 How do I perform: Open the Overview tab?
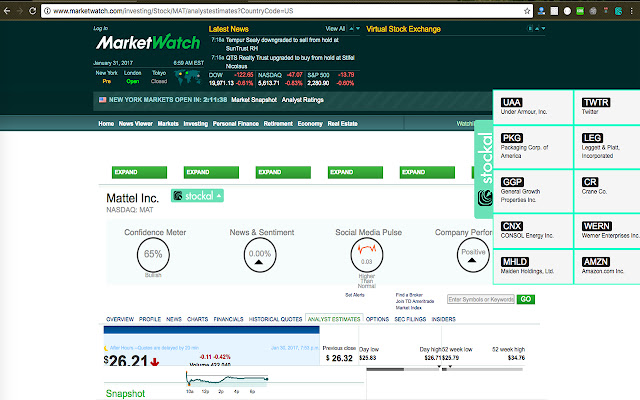point(120,319)
